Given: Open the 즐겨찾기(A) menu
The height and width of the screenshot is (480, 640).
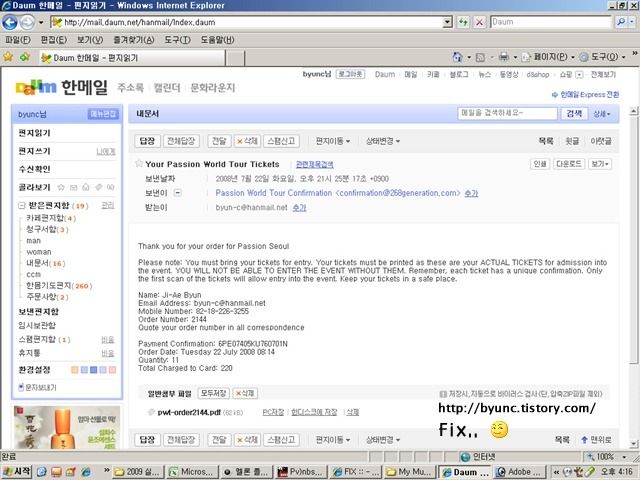Looking at the screenshot, I should pyautogui.click(x=134, y=40).
